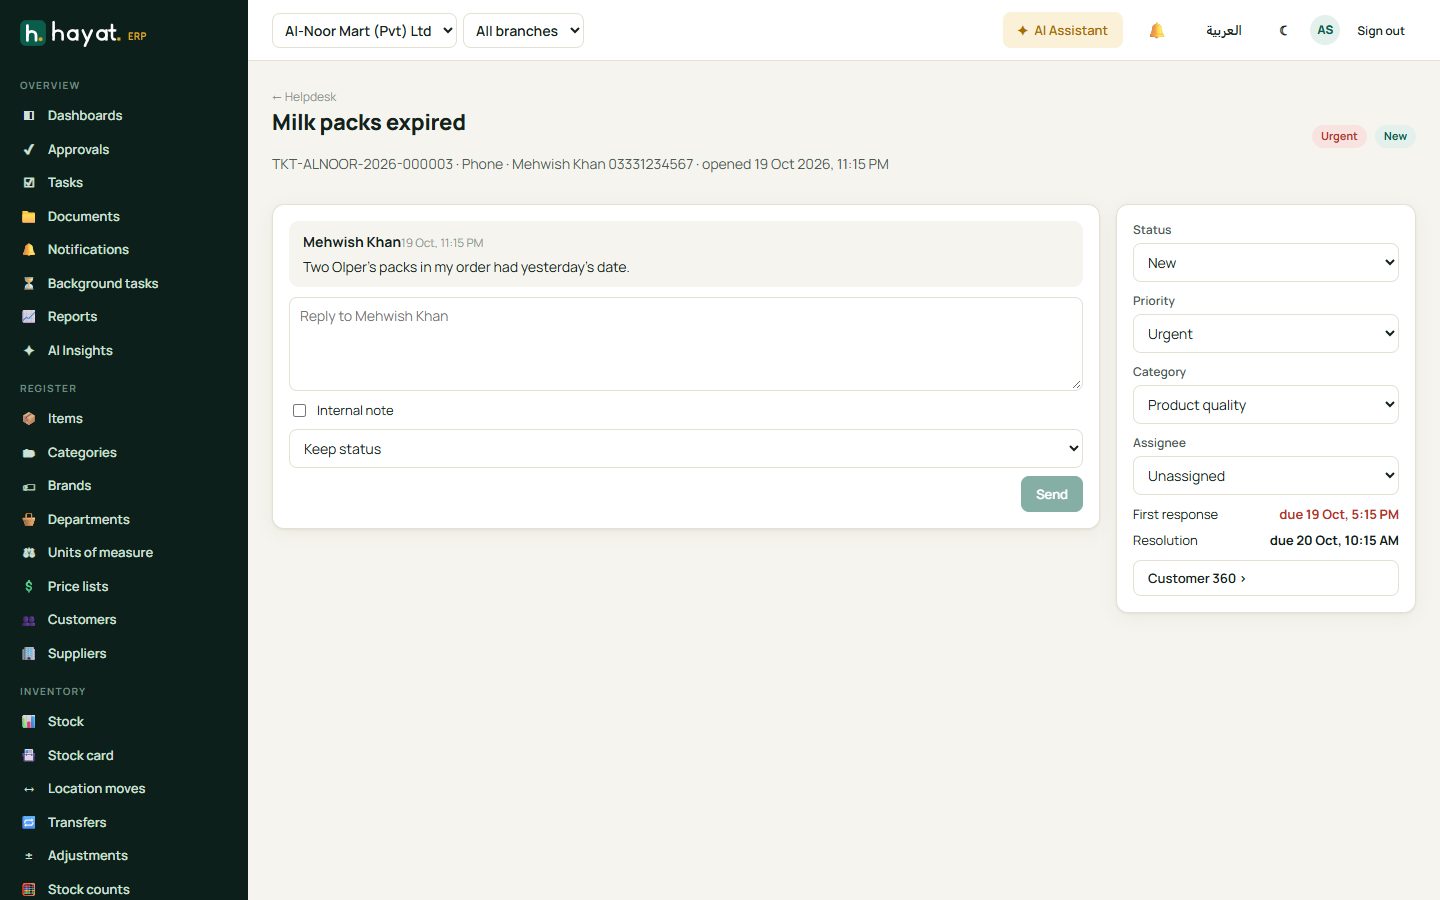Screen dimensions: 1440x900
Task: Open the Reports chart icon
Action: click(x=29, y=317)
